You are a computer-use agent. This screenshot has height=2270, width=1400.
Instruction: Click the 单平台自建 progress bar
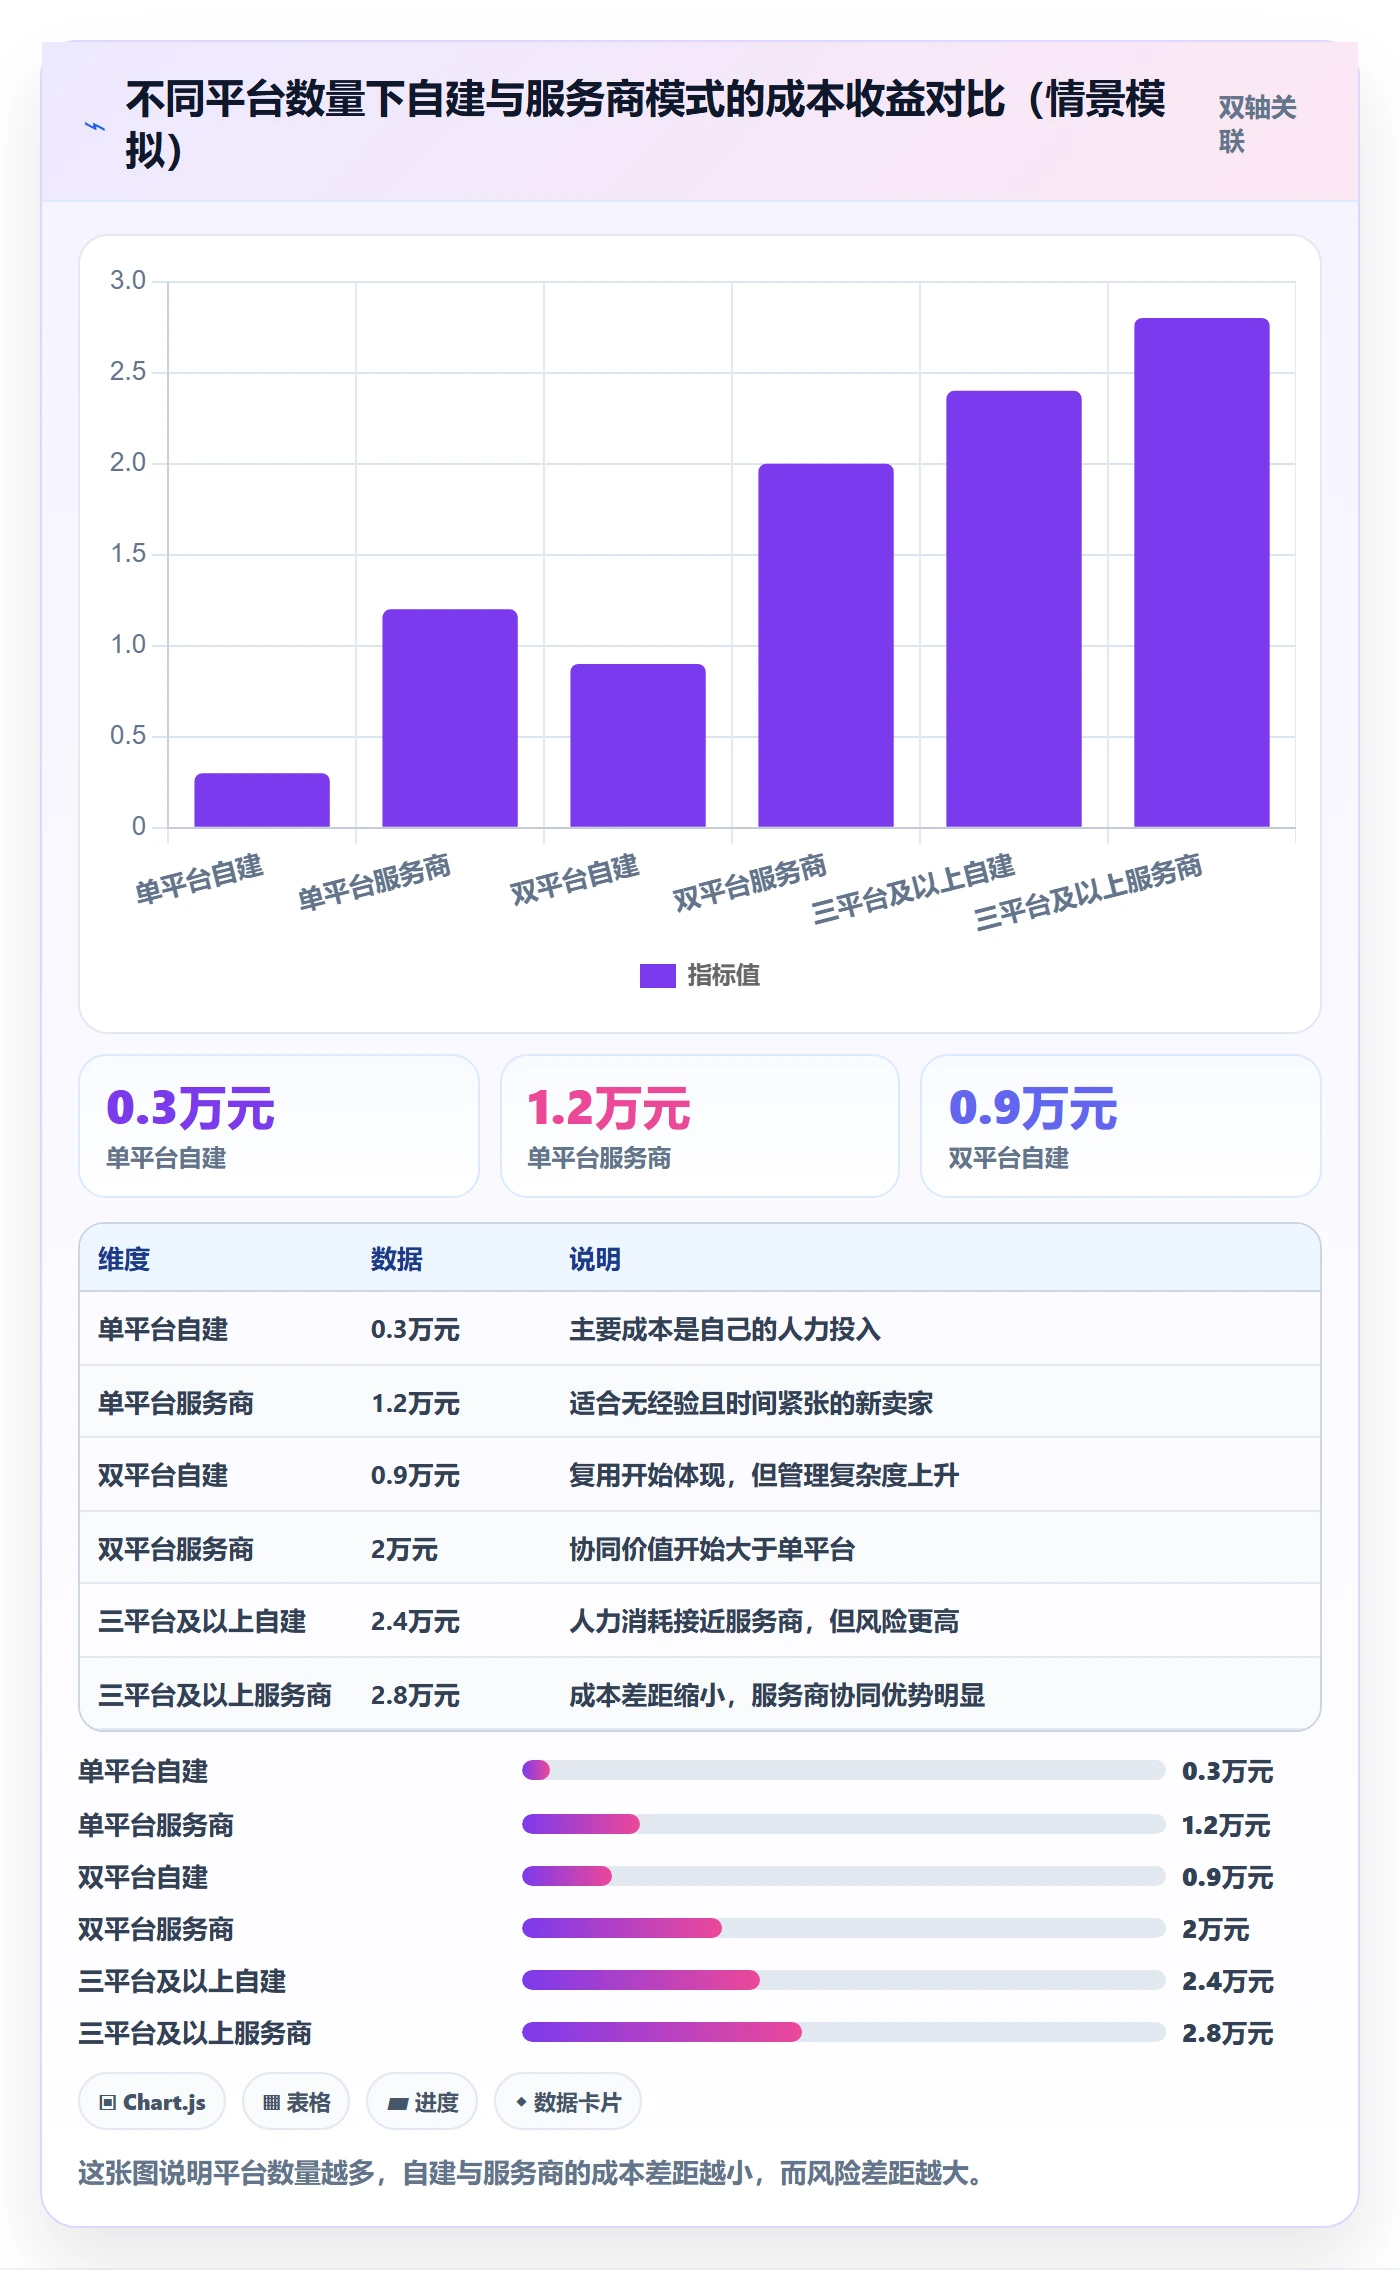(x=843, y=1770)
